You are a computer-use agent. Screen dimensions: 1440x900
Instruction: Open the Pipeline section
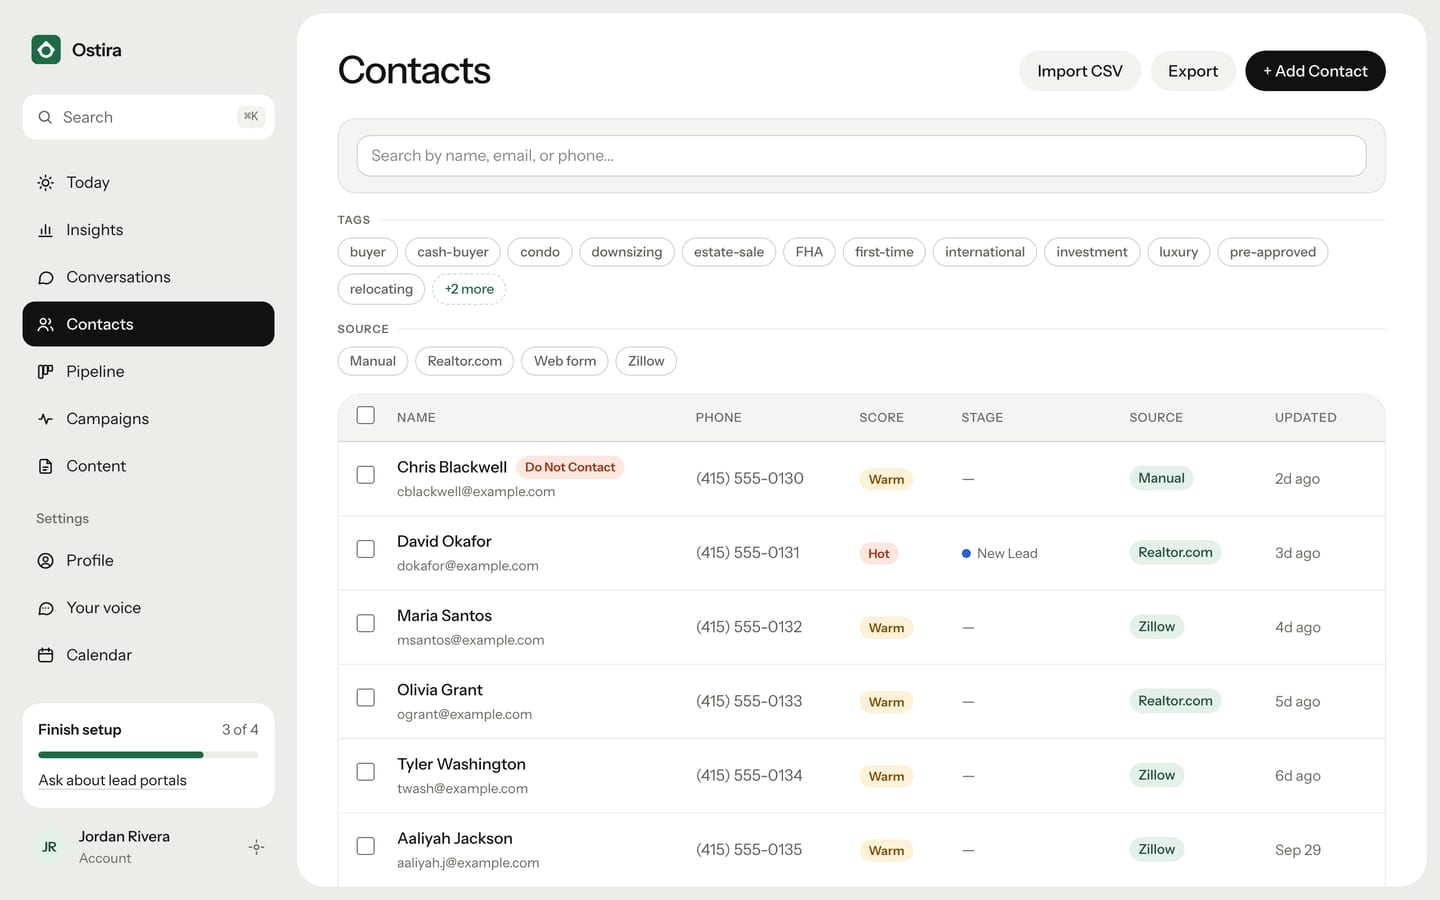pyautogui.click(x=148, y=371)
